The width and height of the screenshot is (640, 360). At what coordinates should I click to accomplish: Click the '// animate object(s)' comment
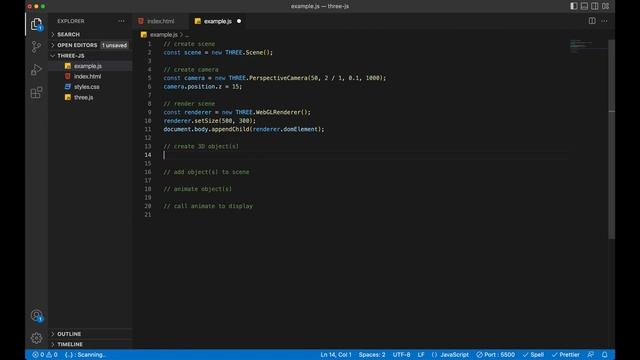click(x=198, y=189)
